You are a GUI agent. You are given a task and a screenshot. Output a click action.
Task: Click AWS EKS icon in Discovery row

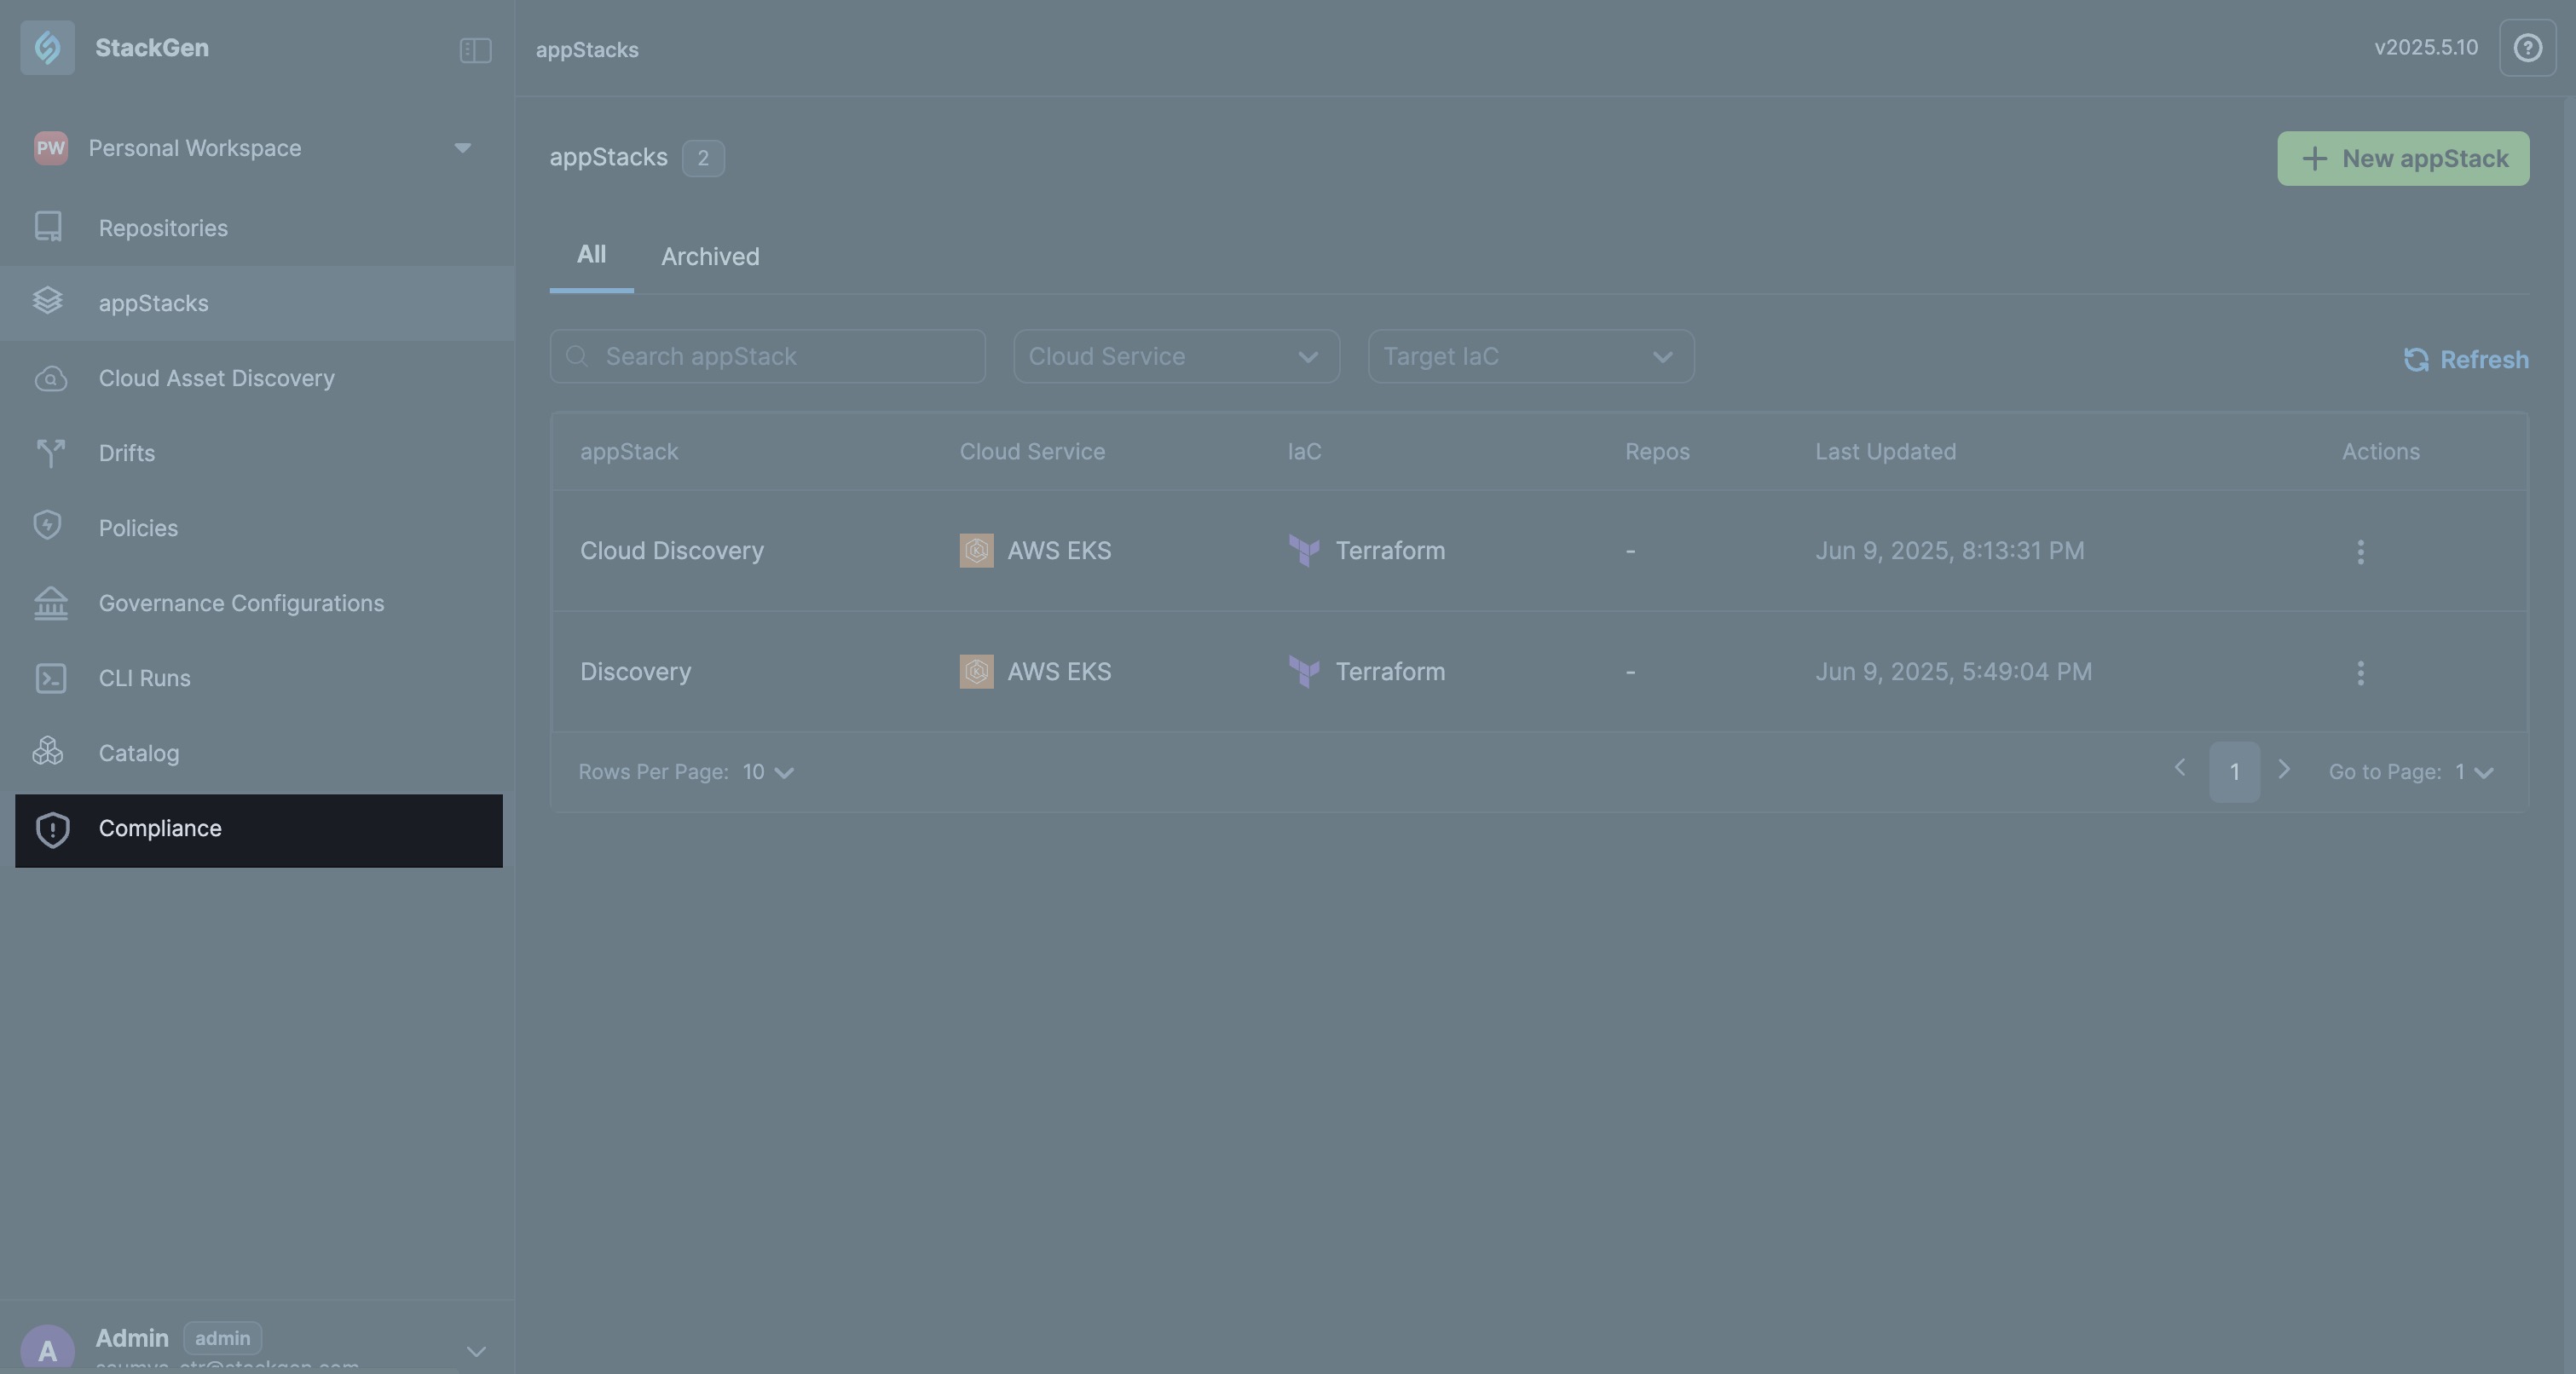point(976,671)
